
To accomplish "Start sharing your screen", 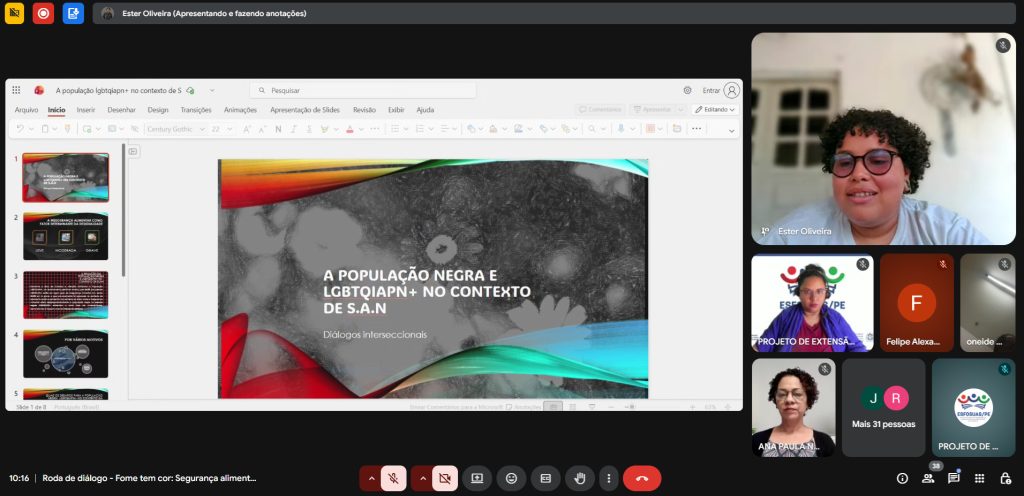I will 477,478.
